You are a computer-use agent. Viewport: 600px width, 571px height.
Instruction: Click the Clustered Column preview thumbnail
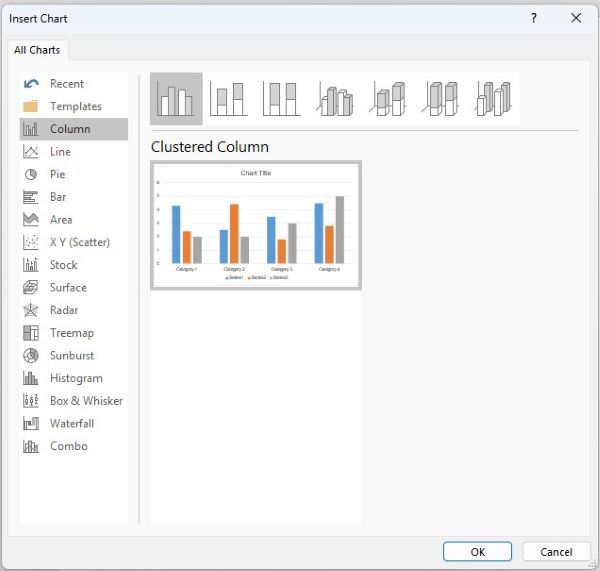(x=256, y=225)
